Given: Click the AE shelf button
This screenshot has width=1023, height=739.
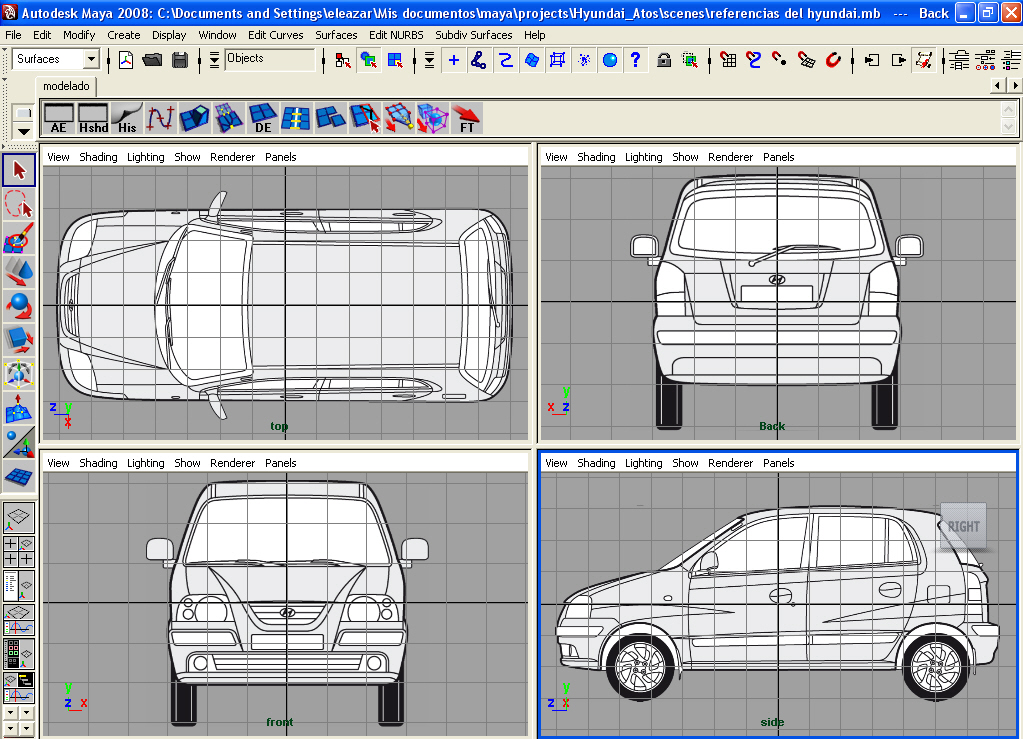Looking at the screenshot, I should [x=59, y=118].
